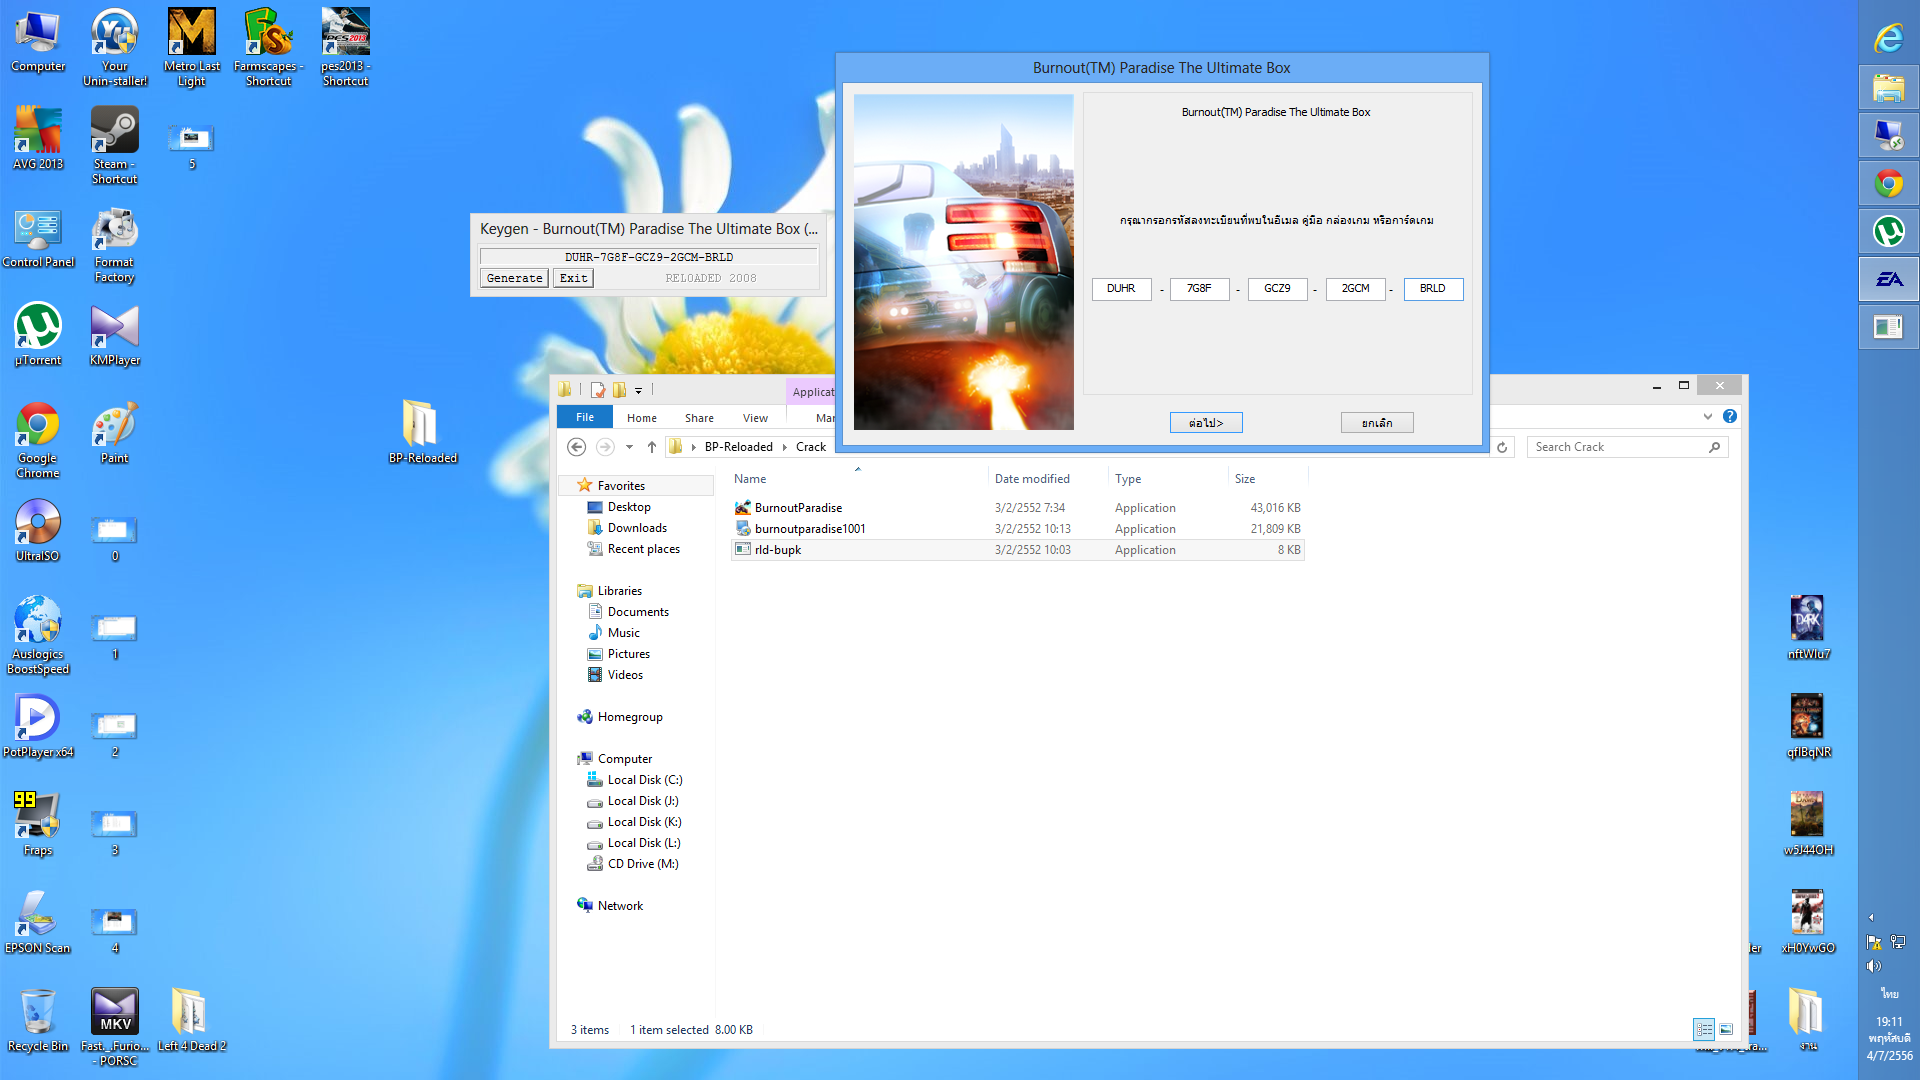
Task: Open the Share ribbon tab
Action: click(699, 418)
